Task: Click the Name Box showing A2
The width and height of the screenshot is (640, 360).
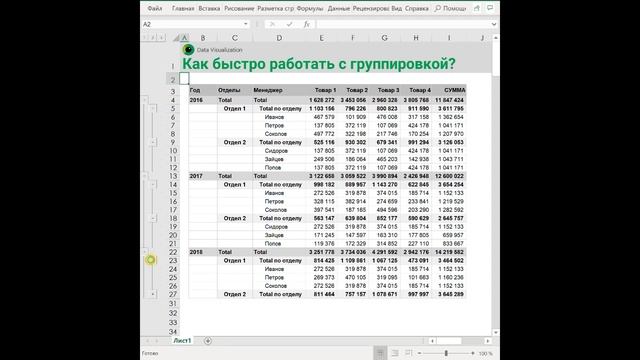Action: [192, 24]
